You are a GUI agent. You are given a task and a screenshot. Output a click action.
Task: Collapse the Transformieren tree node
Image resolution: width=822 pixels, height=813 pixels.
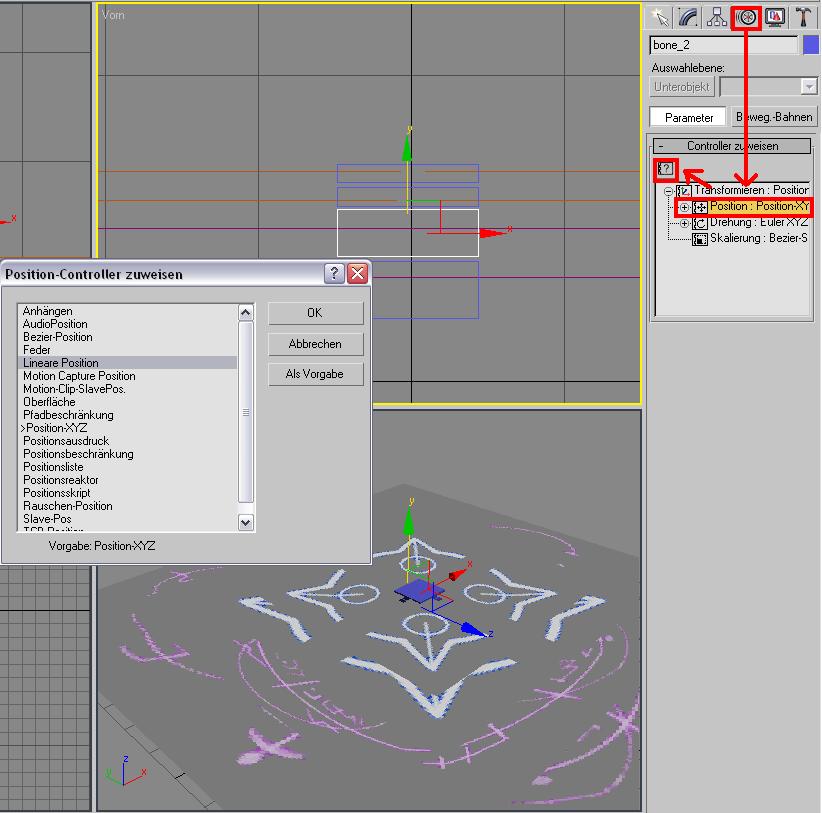(x=668, y=191)
